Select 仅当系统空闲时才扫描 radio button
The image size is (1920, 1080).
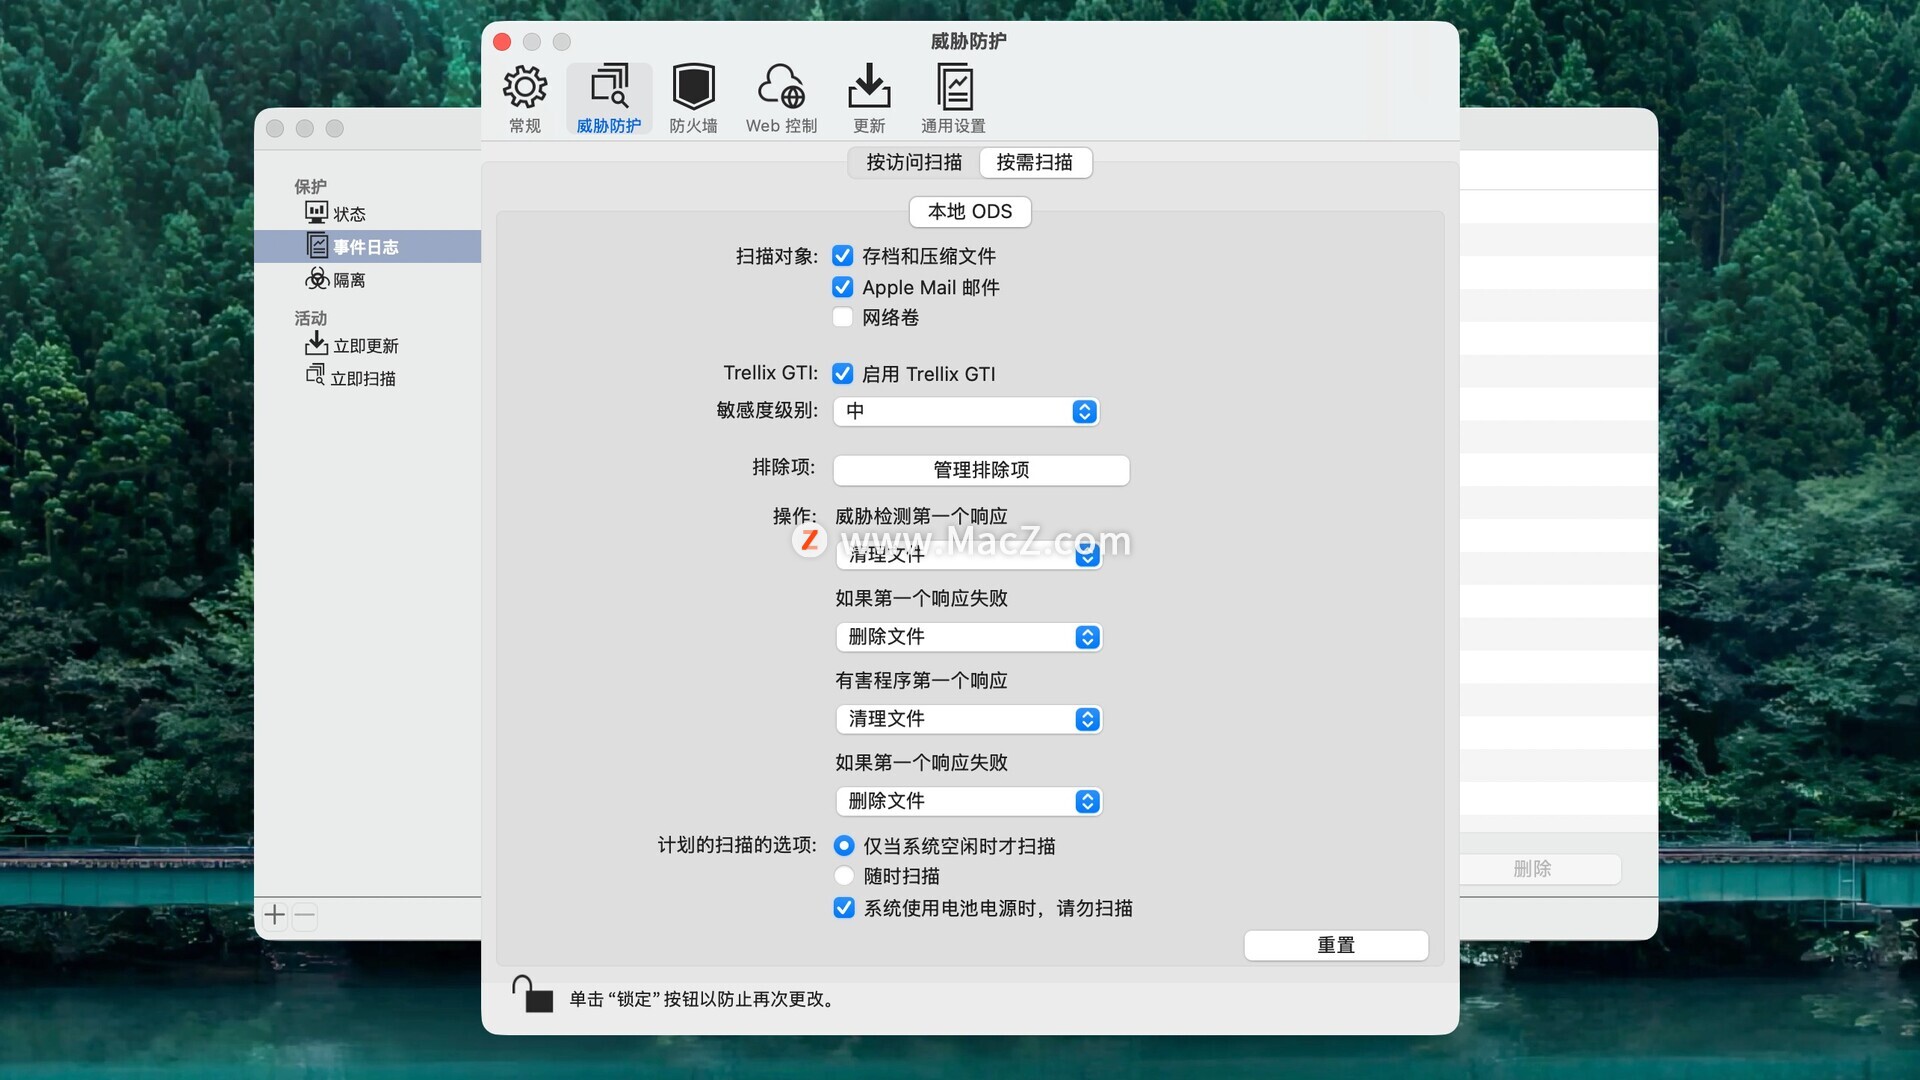tap(844, 846)
